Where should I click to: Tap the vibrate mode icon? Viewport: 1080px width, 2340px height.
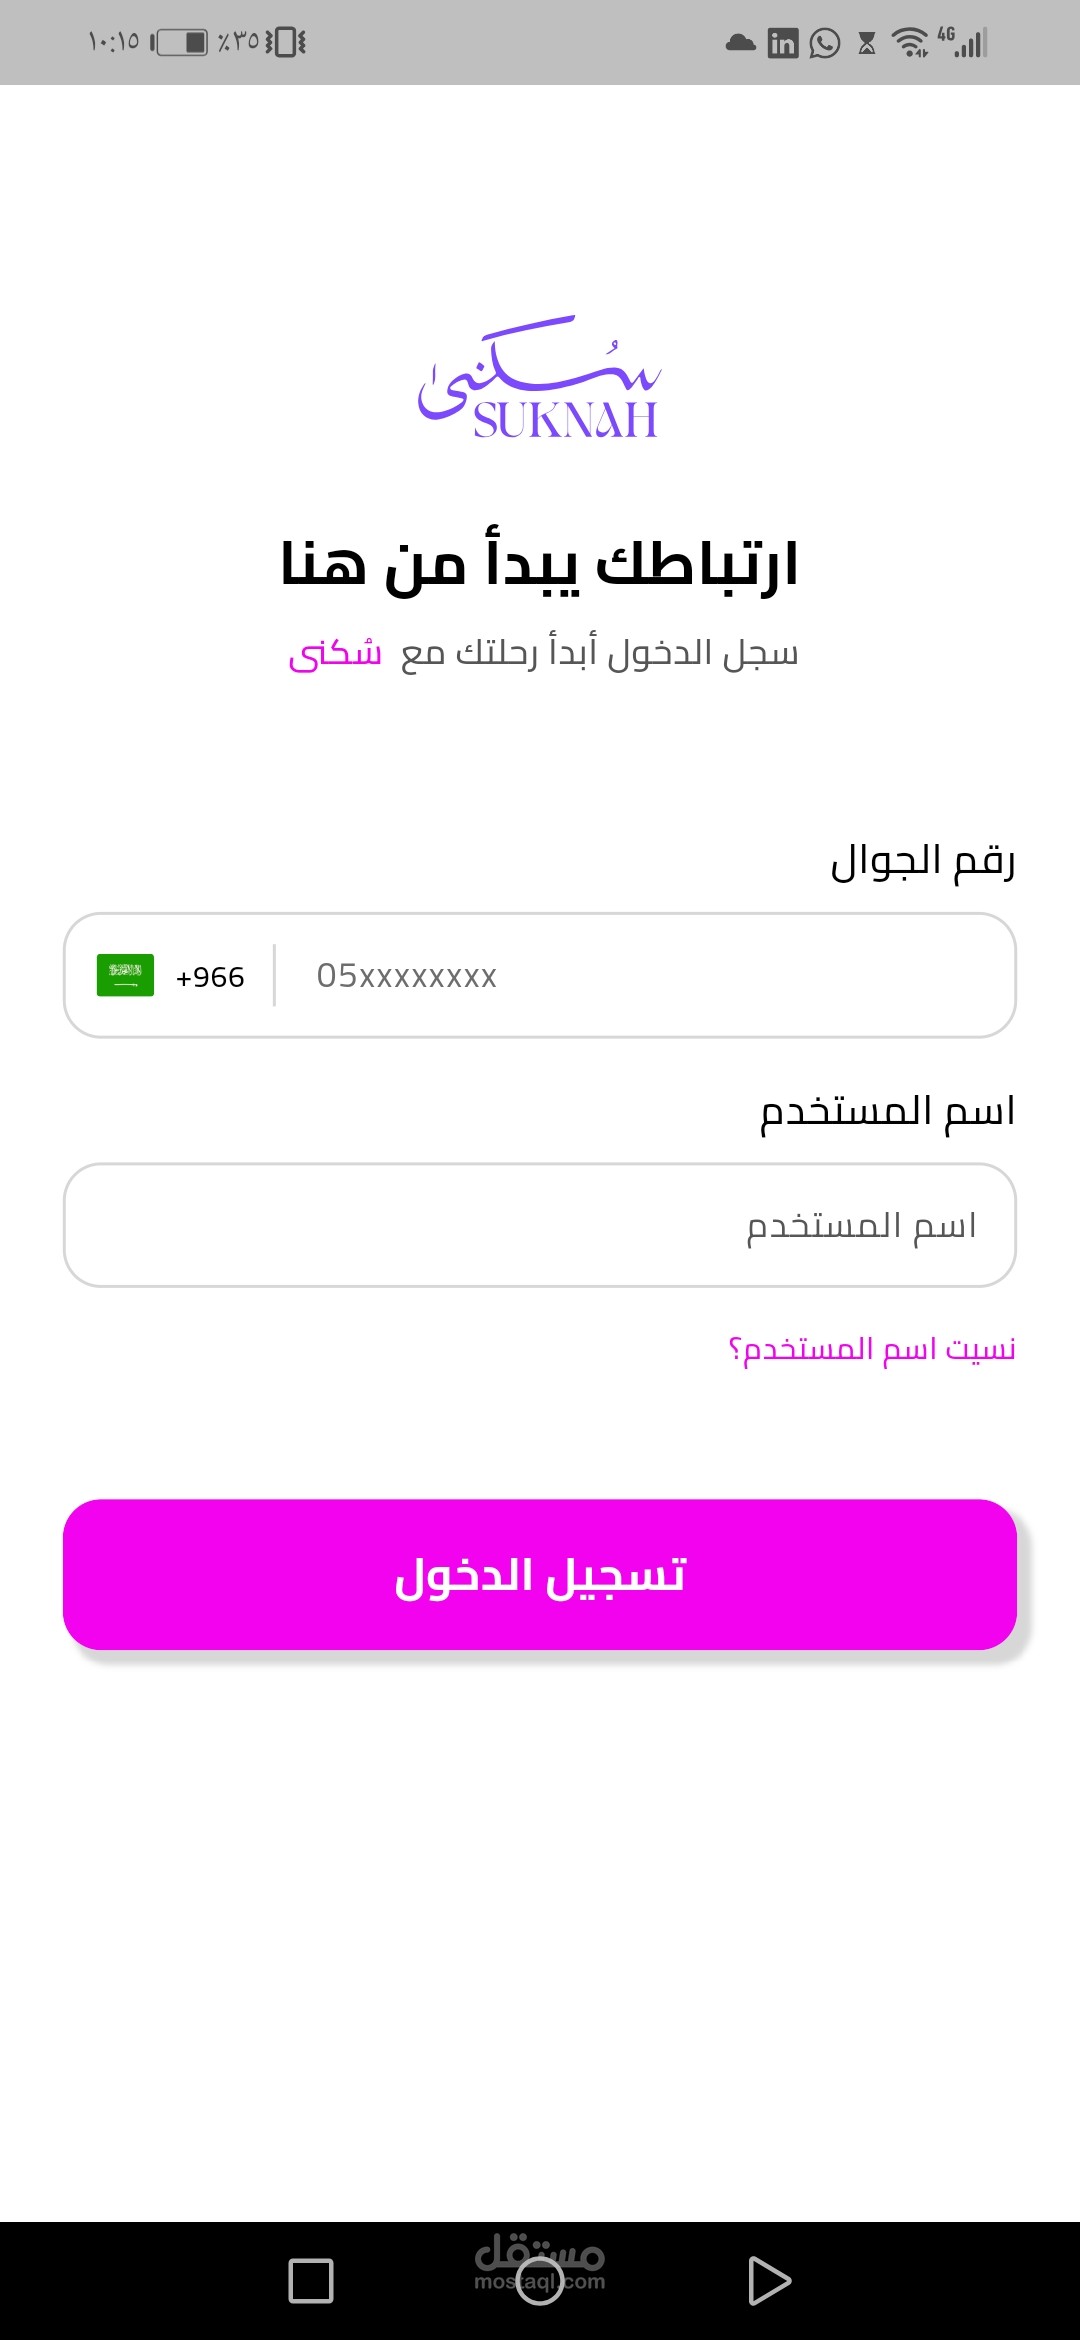[286, 42]
